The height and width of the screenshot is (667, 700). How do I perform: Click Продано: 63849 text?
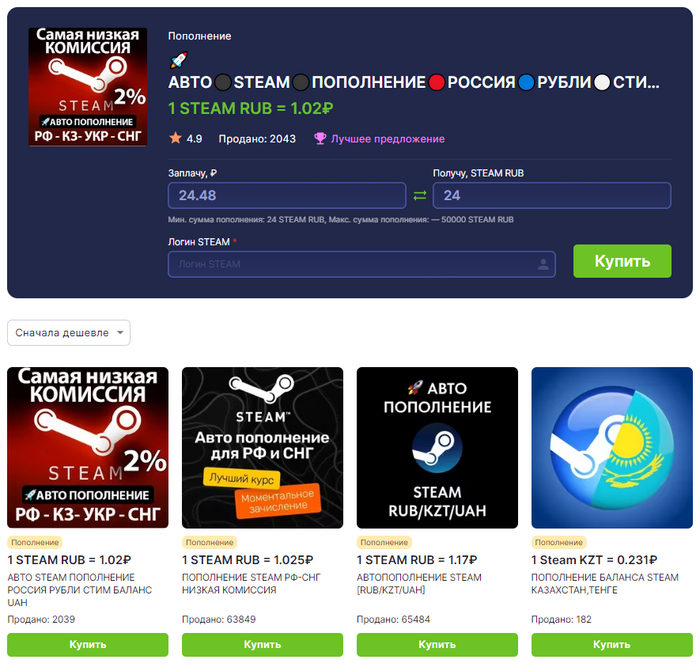[219, 619]
